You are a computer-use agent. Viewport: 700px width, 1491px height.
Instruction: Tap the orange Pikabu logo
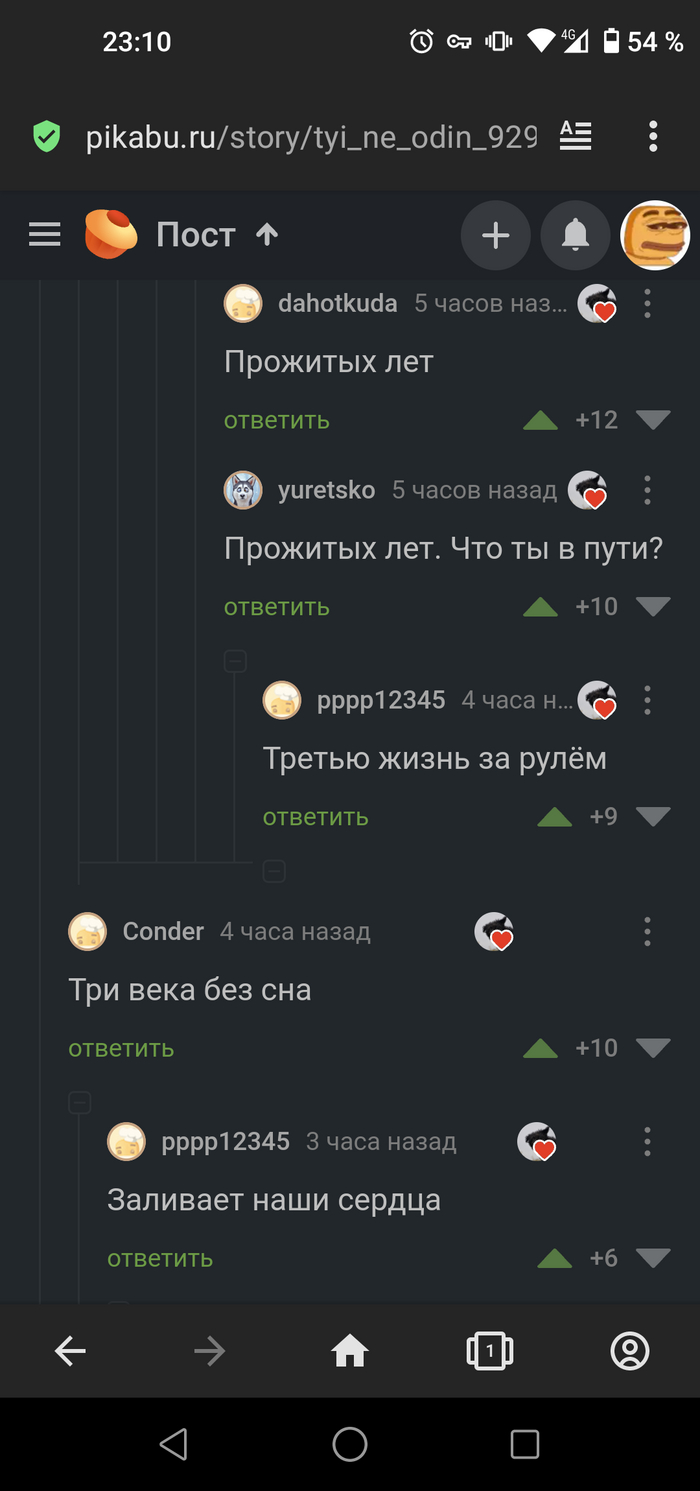click(x=110, y=235)
